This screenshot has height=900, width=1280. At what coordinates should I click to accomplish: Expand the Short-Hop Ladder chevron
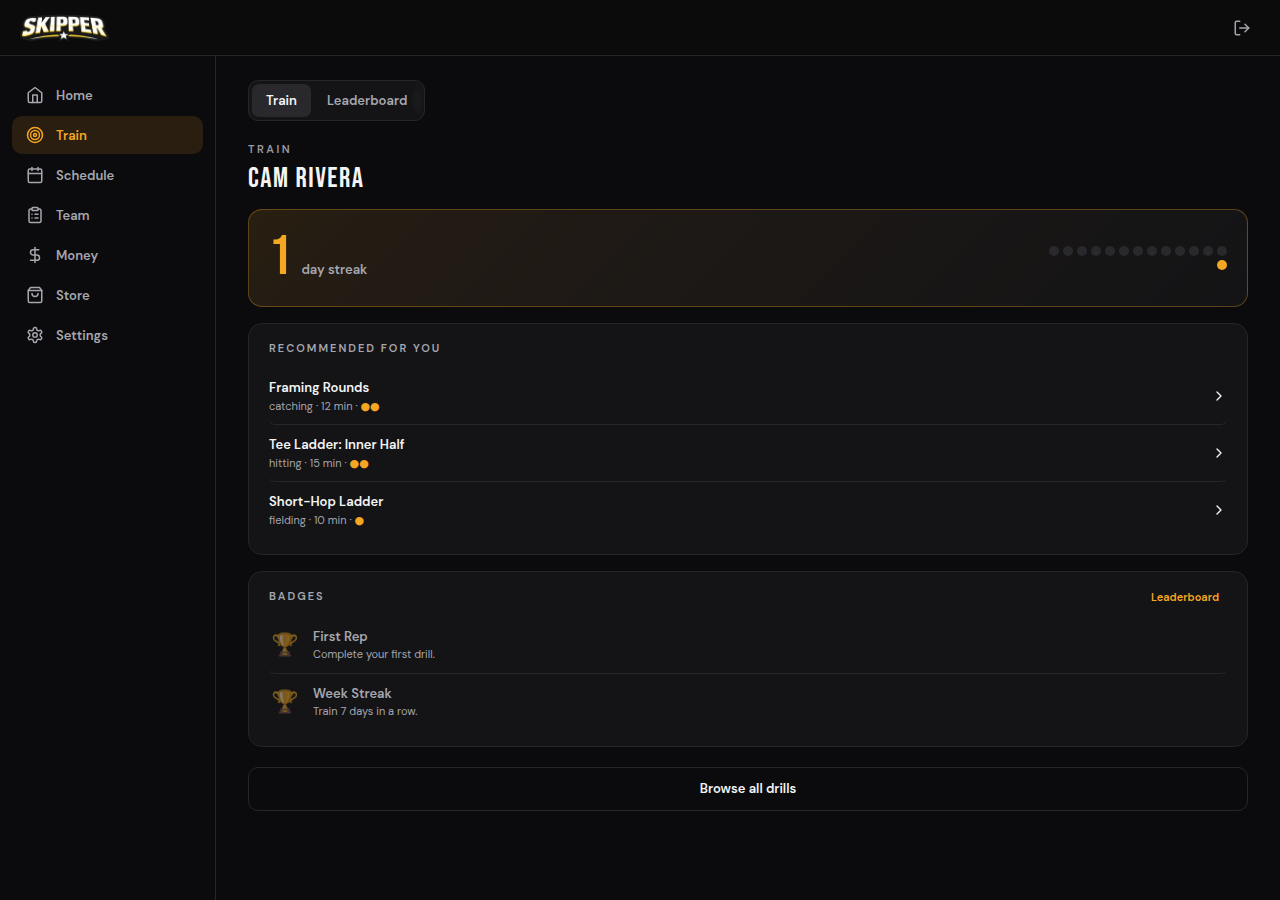click(1219, 510)
